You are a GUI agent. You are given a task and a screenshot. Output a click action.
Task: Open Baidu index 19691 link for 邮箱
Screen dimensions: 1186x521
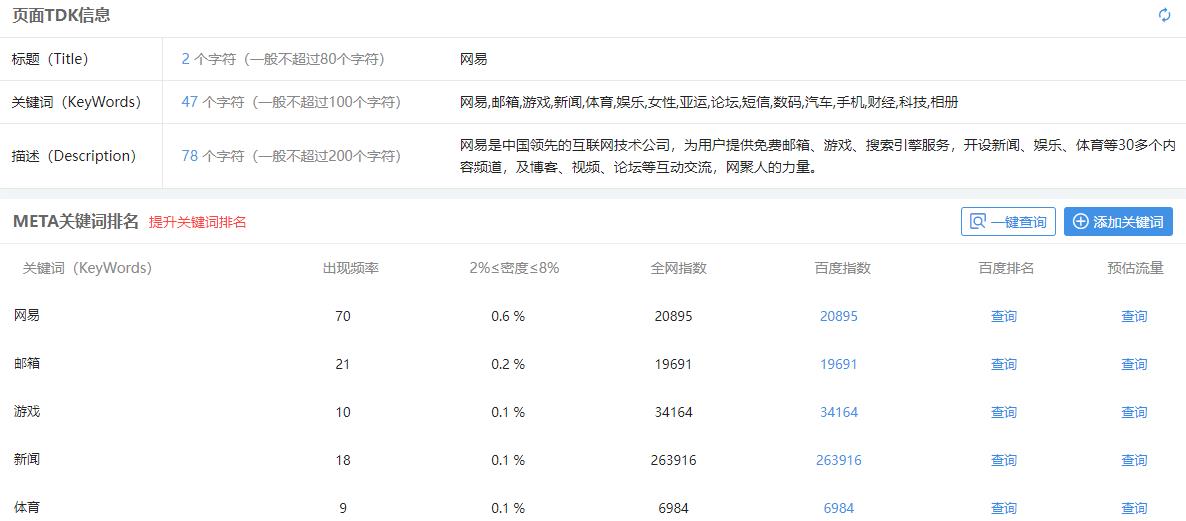pyautogui.click(x=839, y=364)
